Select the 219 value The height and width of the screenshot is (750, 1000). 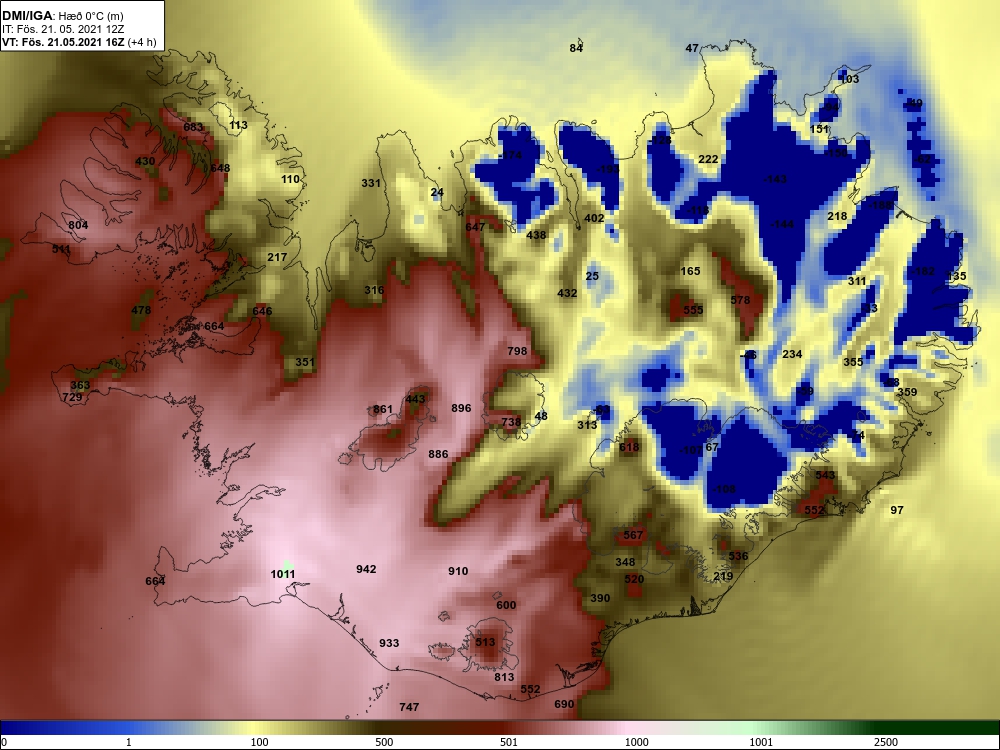pyautogui.click(x=723, y=576)
